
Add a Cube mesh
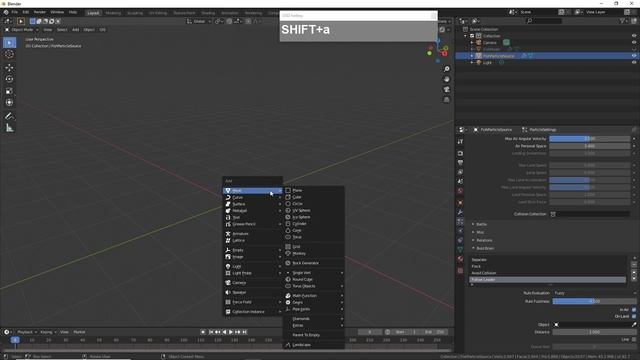(314, 197)
